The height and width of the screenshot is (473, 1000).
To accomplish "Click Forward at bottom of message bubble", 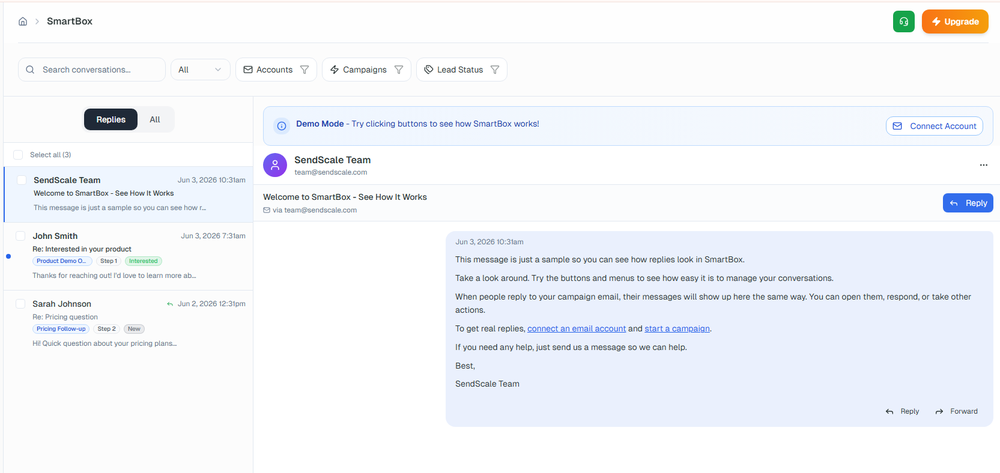I will click(x=956, y=412).
